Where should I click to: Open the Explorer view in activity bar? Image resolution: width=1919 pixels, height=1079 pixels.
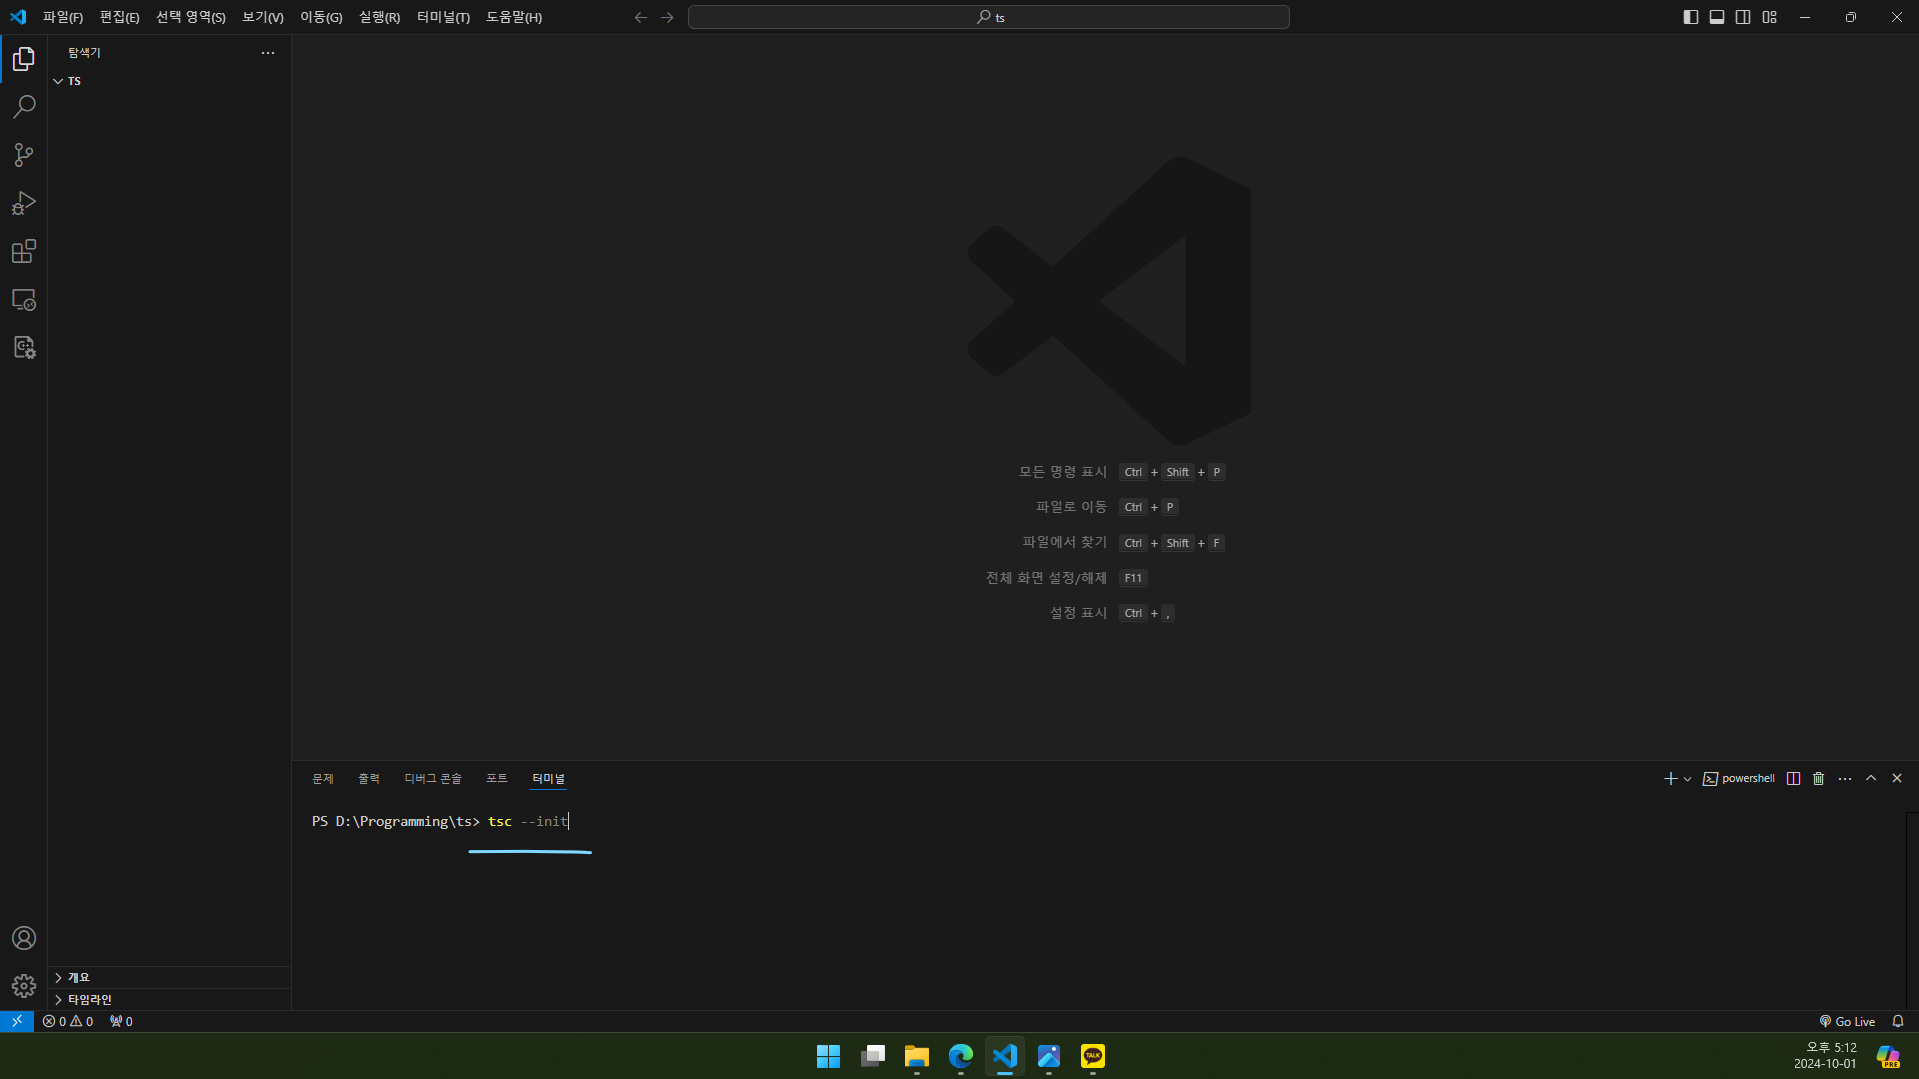pyautogui.click(x=24, y=59)
